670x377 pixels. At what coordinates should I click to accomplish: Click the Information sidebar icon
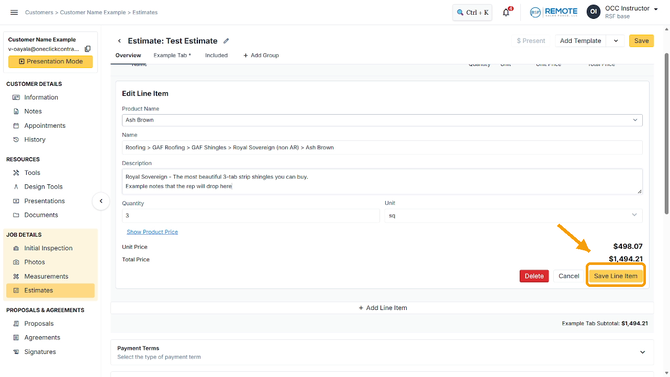tap(16, 97)
